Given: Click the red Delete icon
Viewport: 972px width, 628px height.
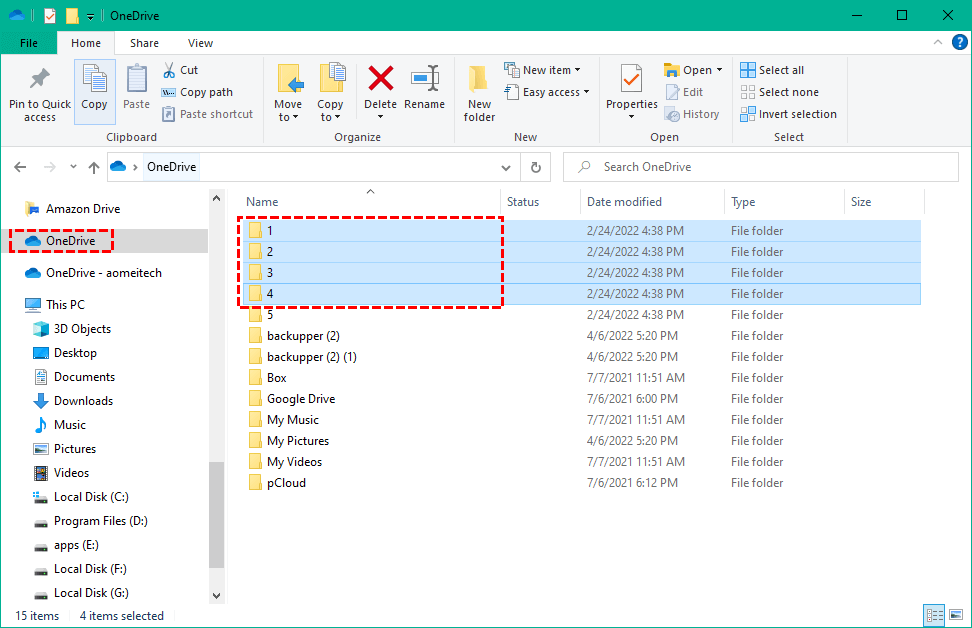Looking at the screenshot, I should [381, 79].
